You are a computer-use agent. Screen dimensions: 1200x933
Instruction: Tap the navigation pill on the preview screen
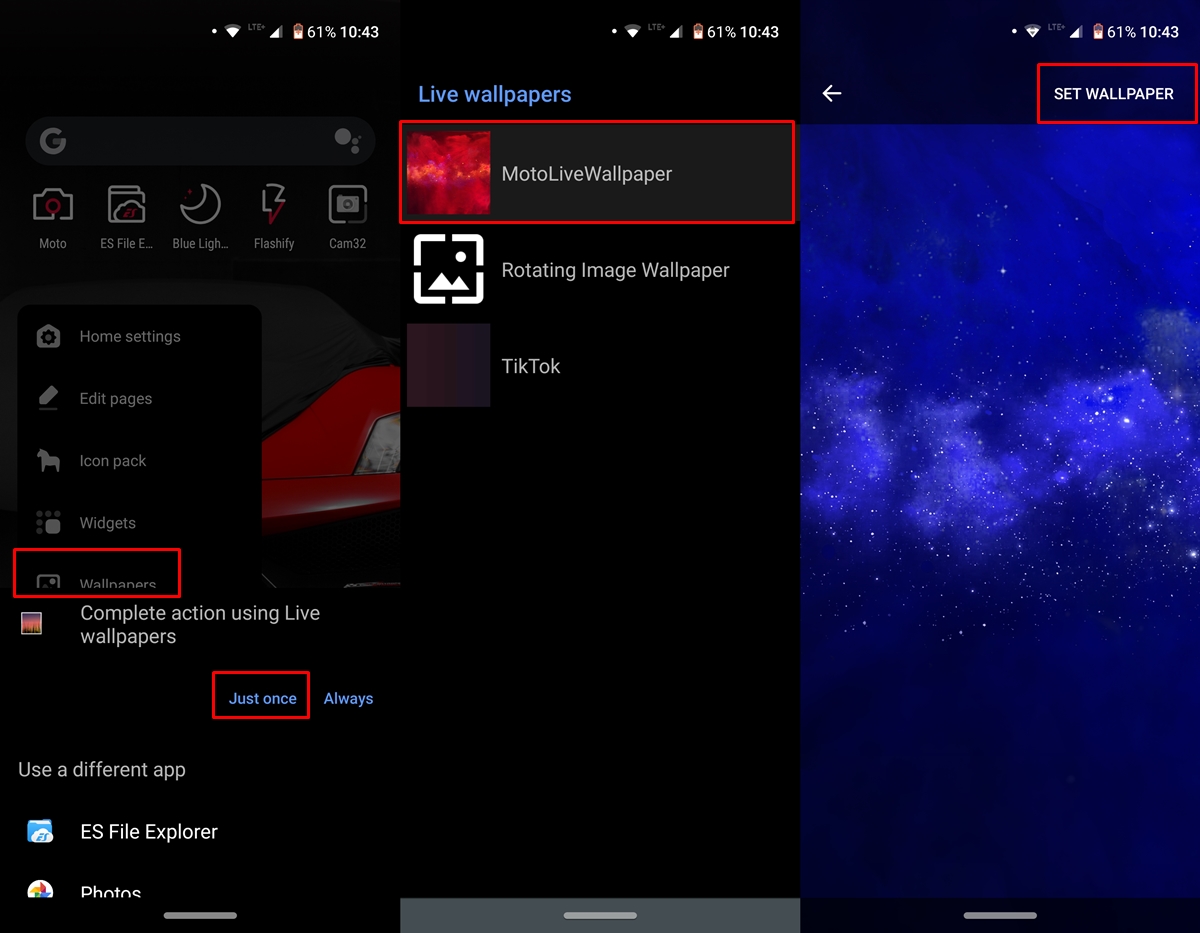(x=1000, y=915)
